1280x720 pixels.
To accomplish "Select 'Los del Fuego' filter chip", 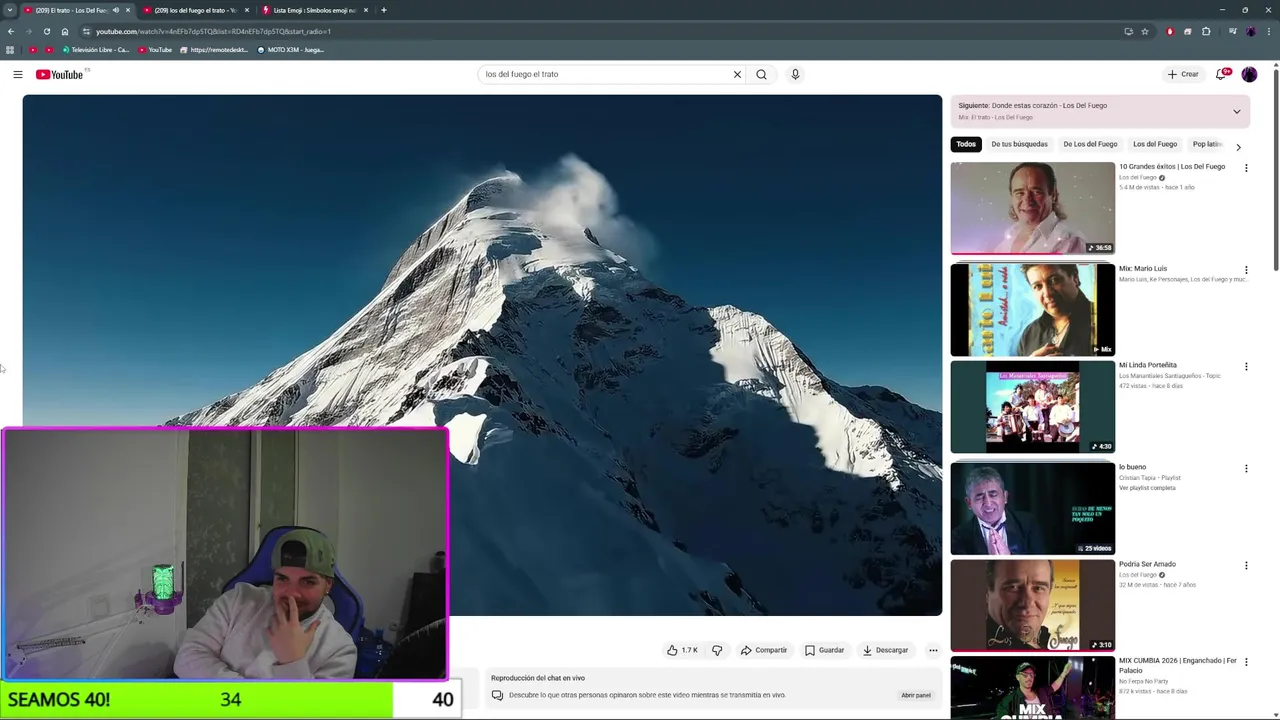I will (x=1155, y=144).
